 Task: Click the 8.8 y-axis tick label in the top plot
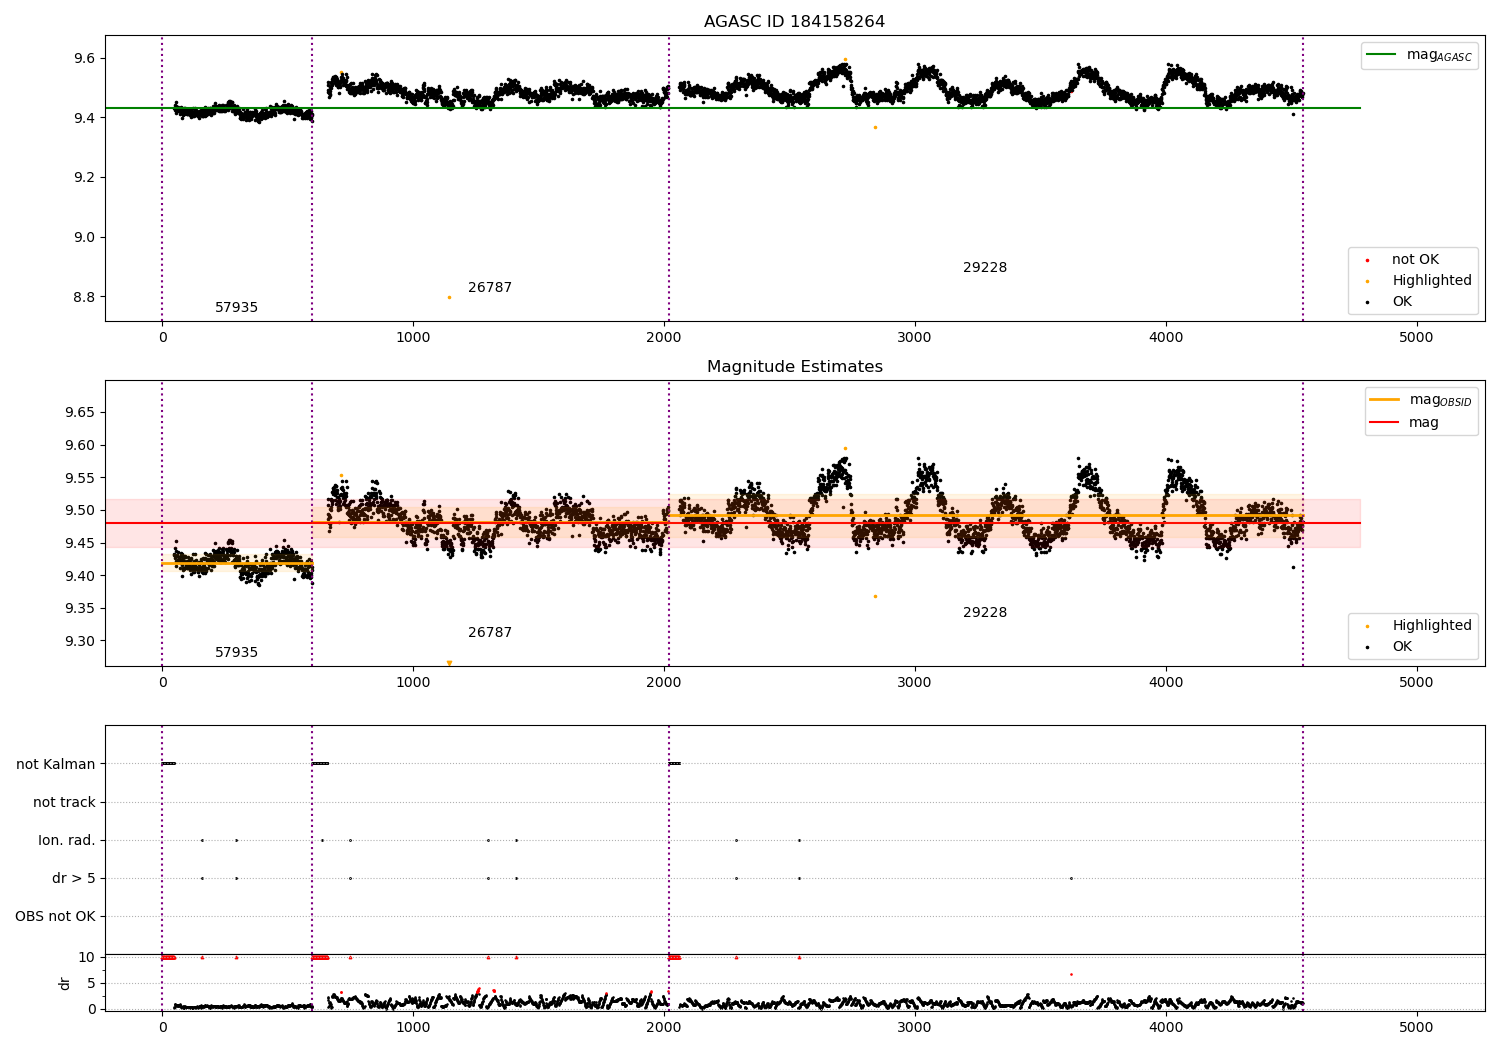click(85, 298)
